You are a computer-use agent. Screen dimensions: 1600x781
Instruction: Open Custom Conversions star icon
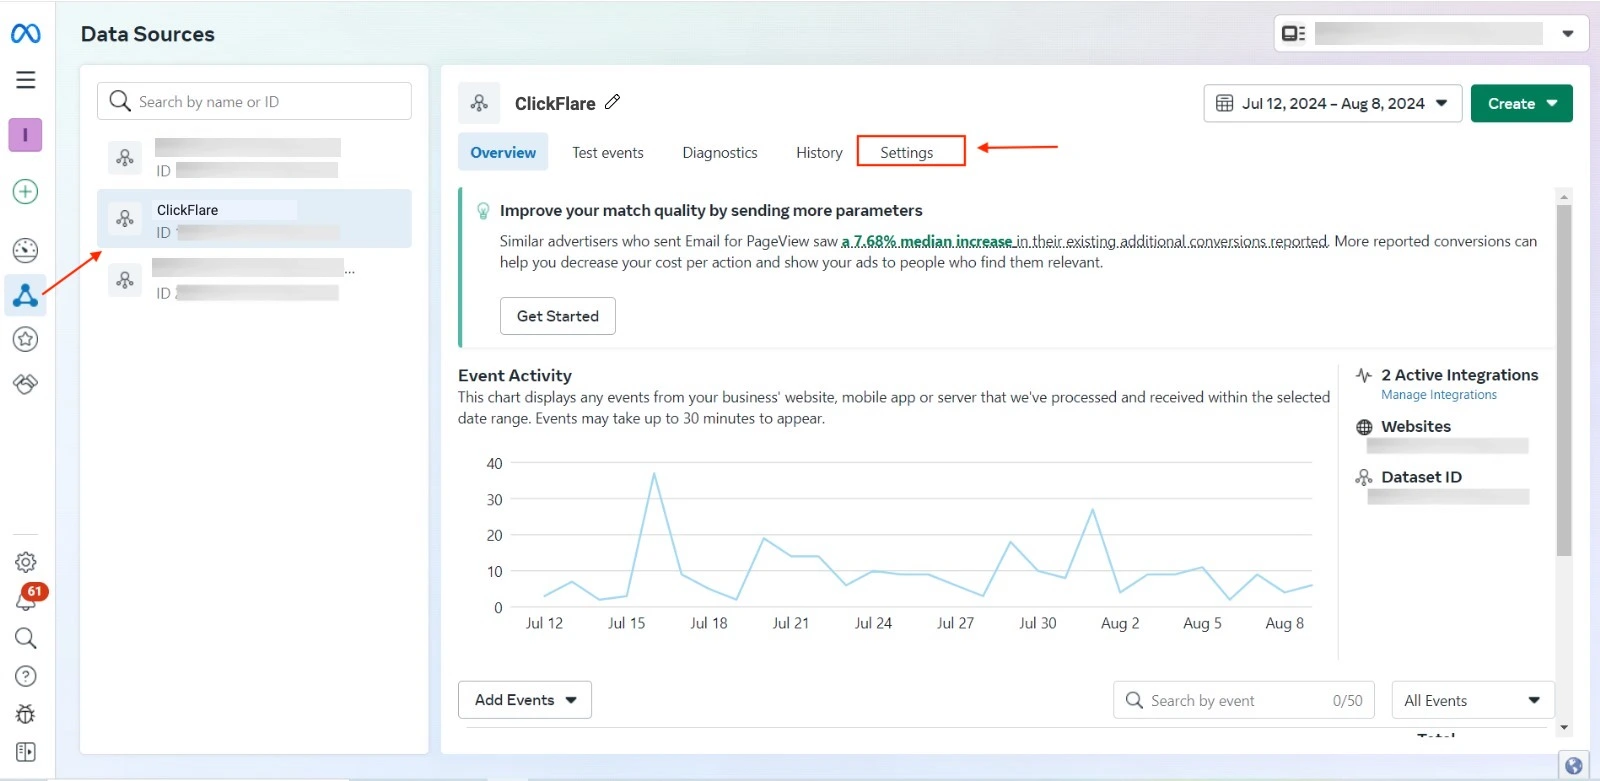pos(25,339)
